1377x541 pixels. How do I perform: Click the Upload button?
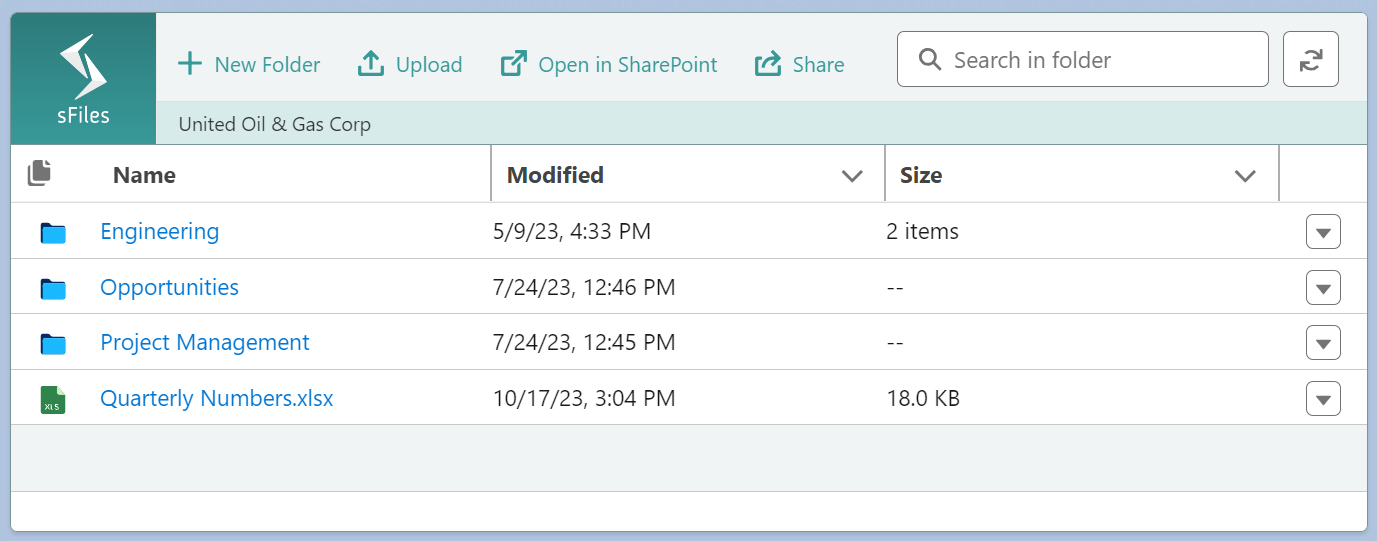click(410, 65)
